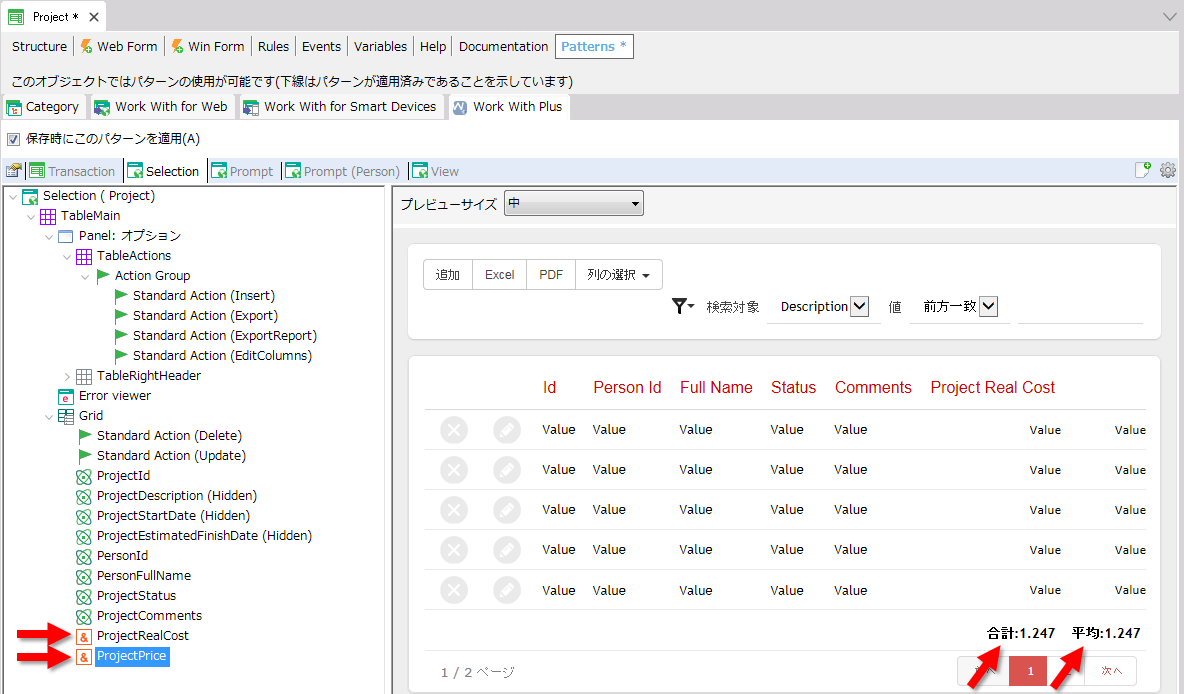Click the PDF export button
Image resolution: width=1184 pixels, height=694 pixels.
tap(551, 275)
